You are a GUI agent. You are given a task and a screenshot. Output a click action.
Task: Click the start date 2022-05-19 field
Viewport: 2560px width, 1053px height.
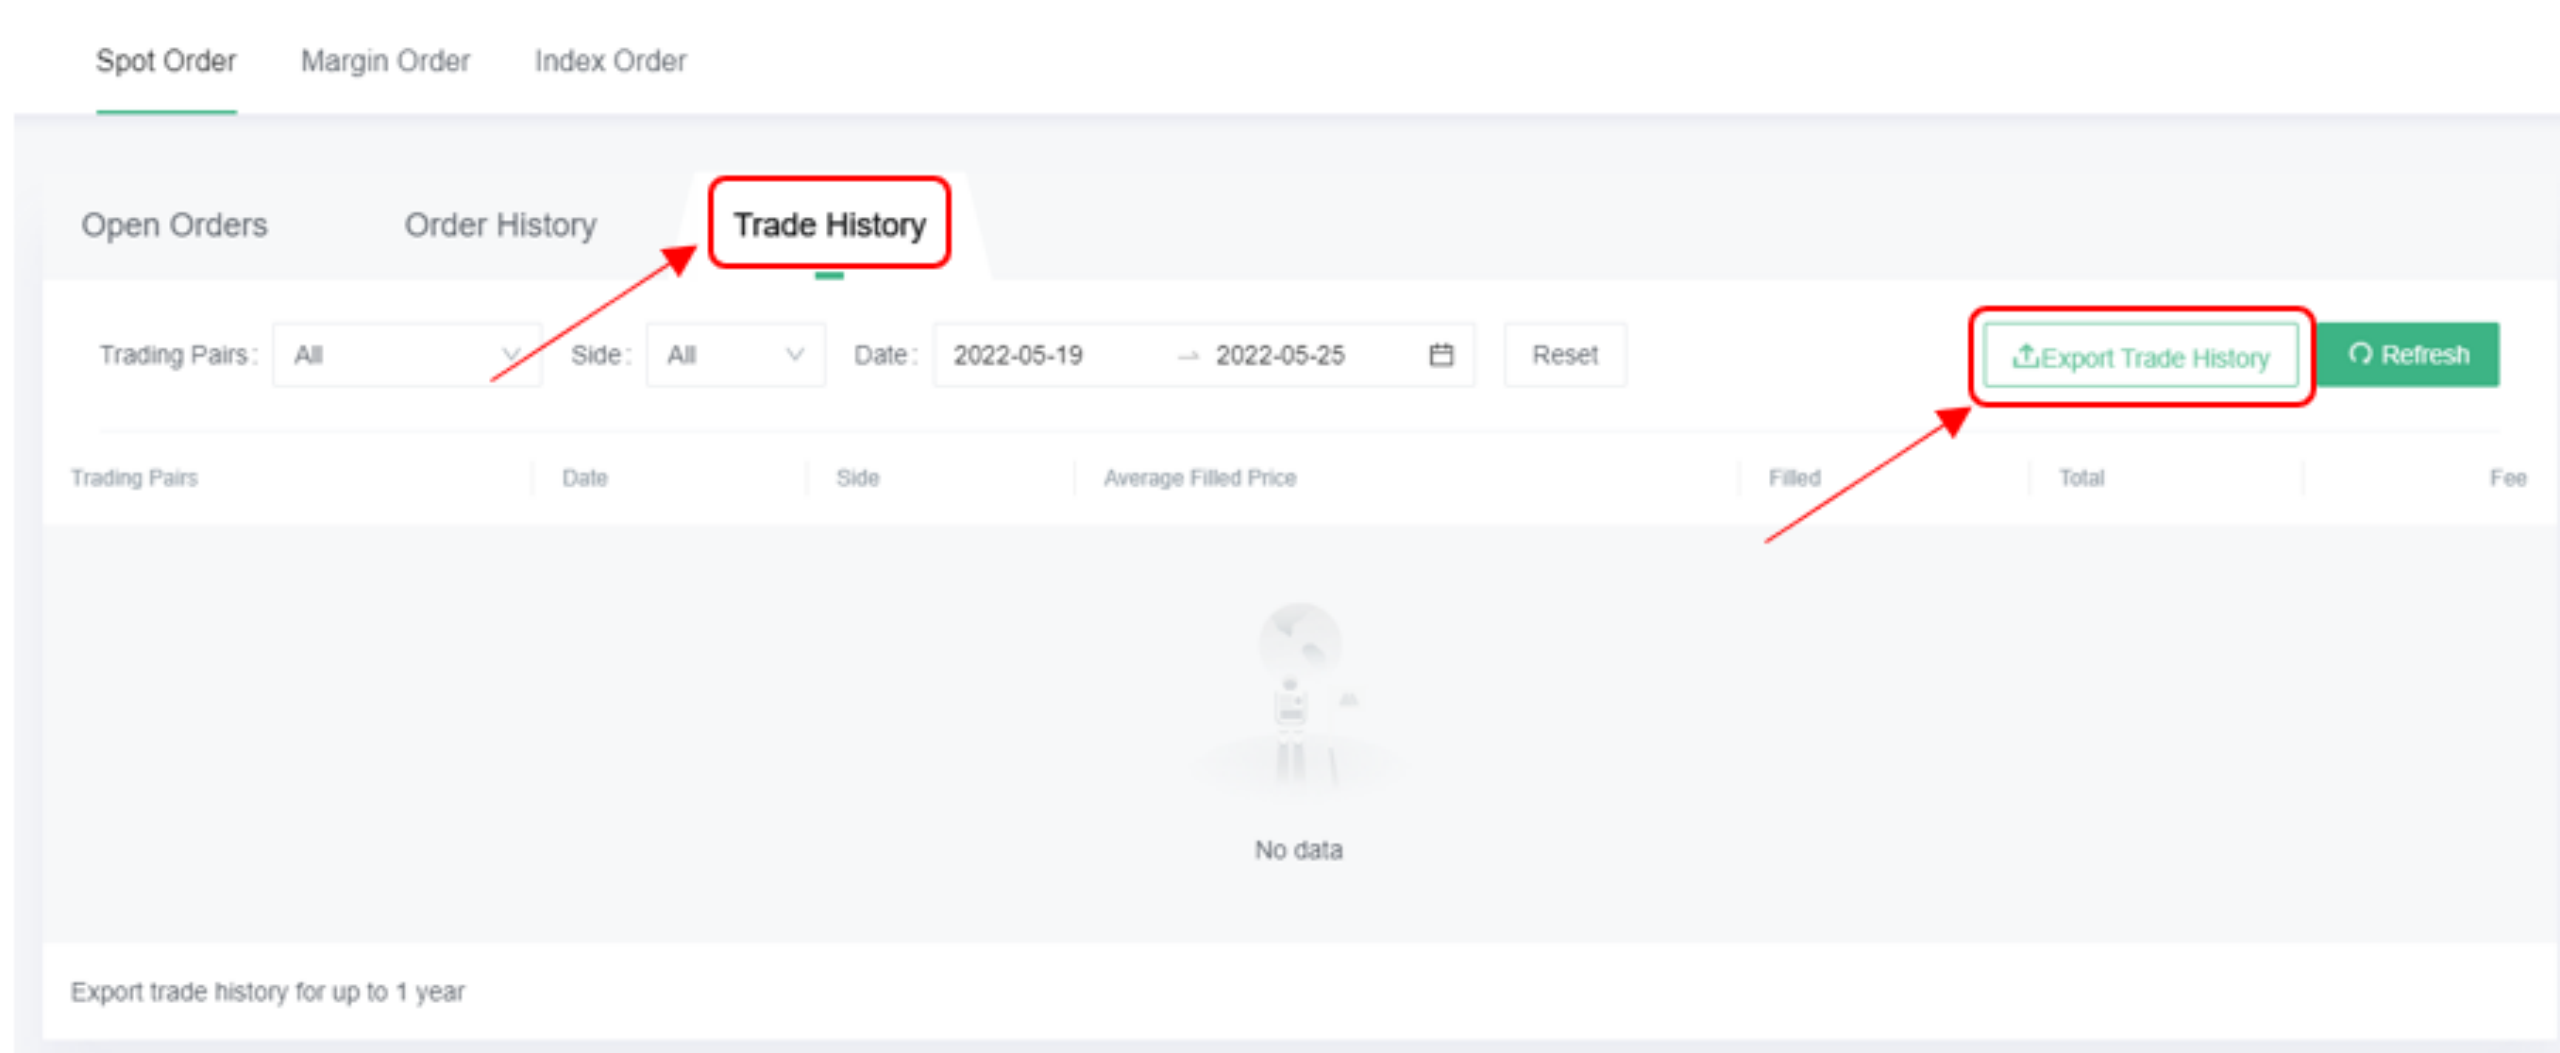(1018, 355)
